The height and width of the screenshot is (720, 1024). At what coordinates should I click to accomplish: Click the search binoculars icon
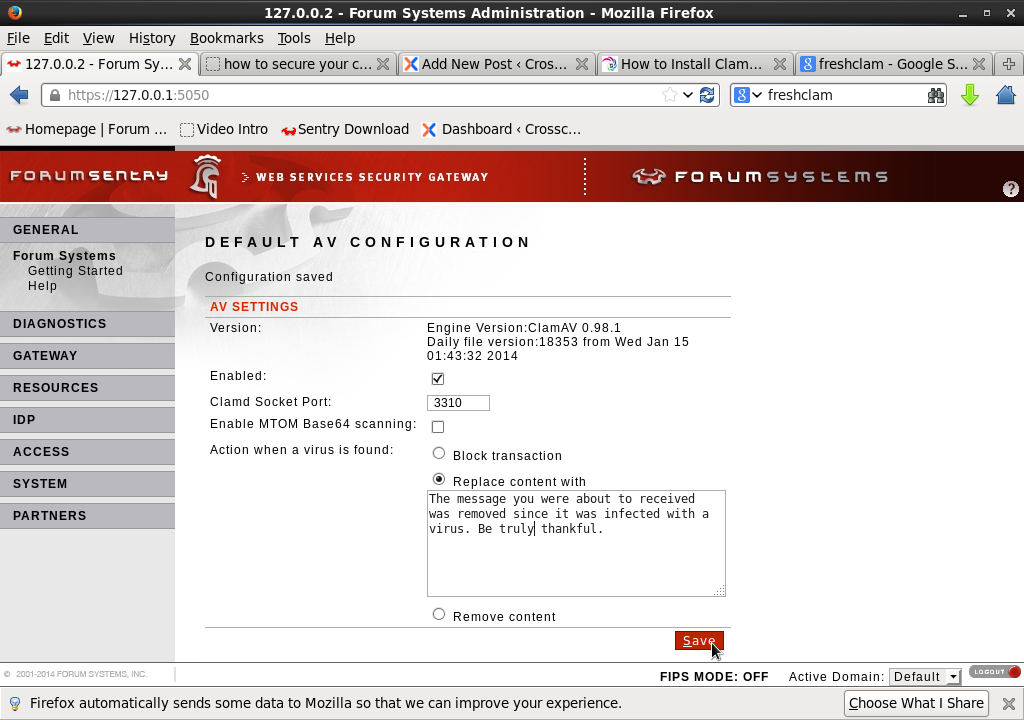pos(935,95)
